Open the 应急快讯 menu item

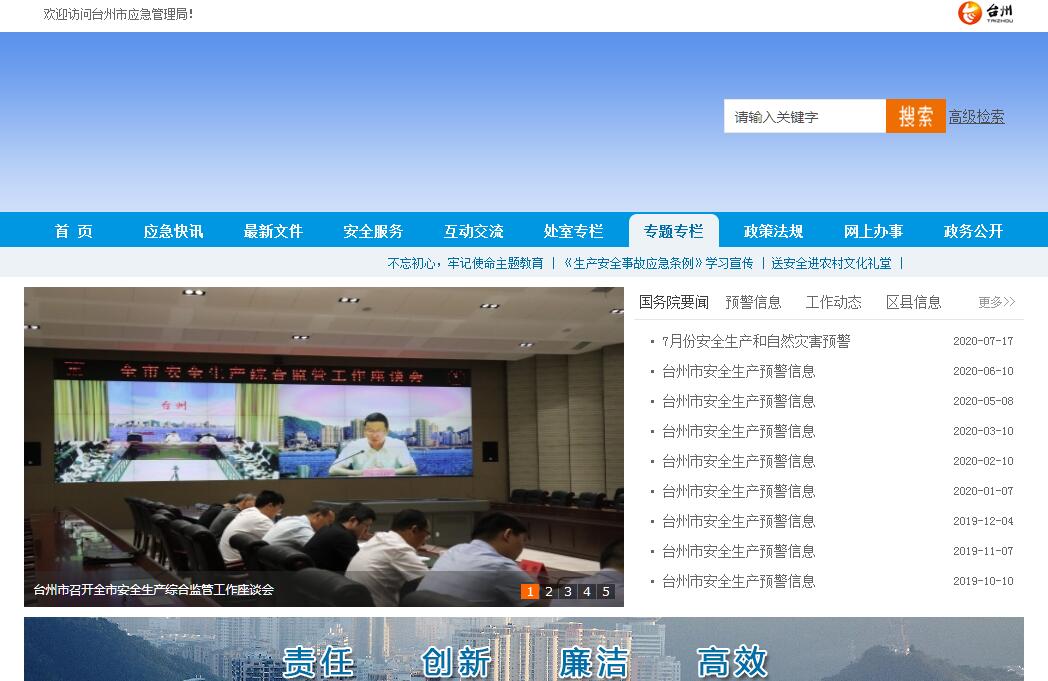coord(173,231)
